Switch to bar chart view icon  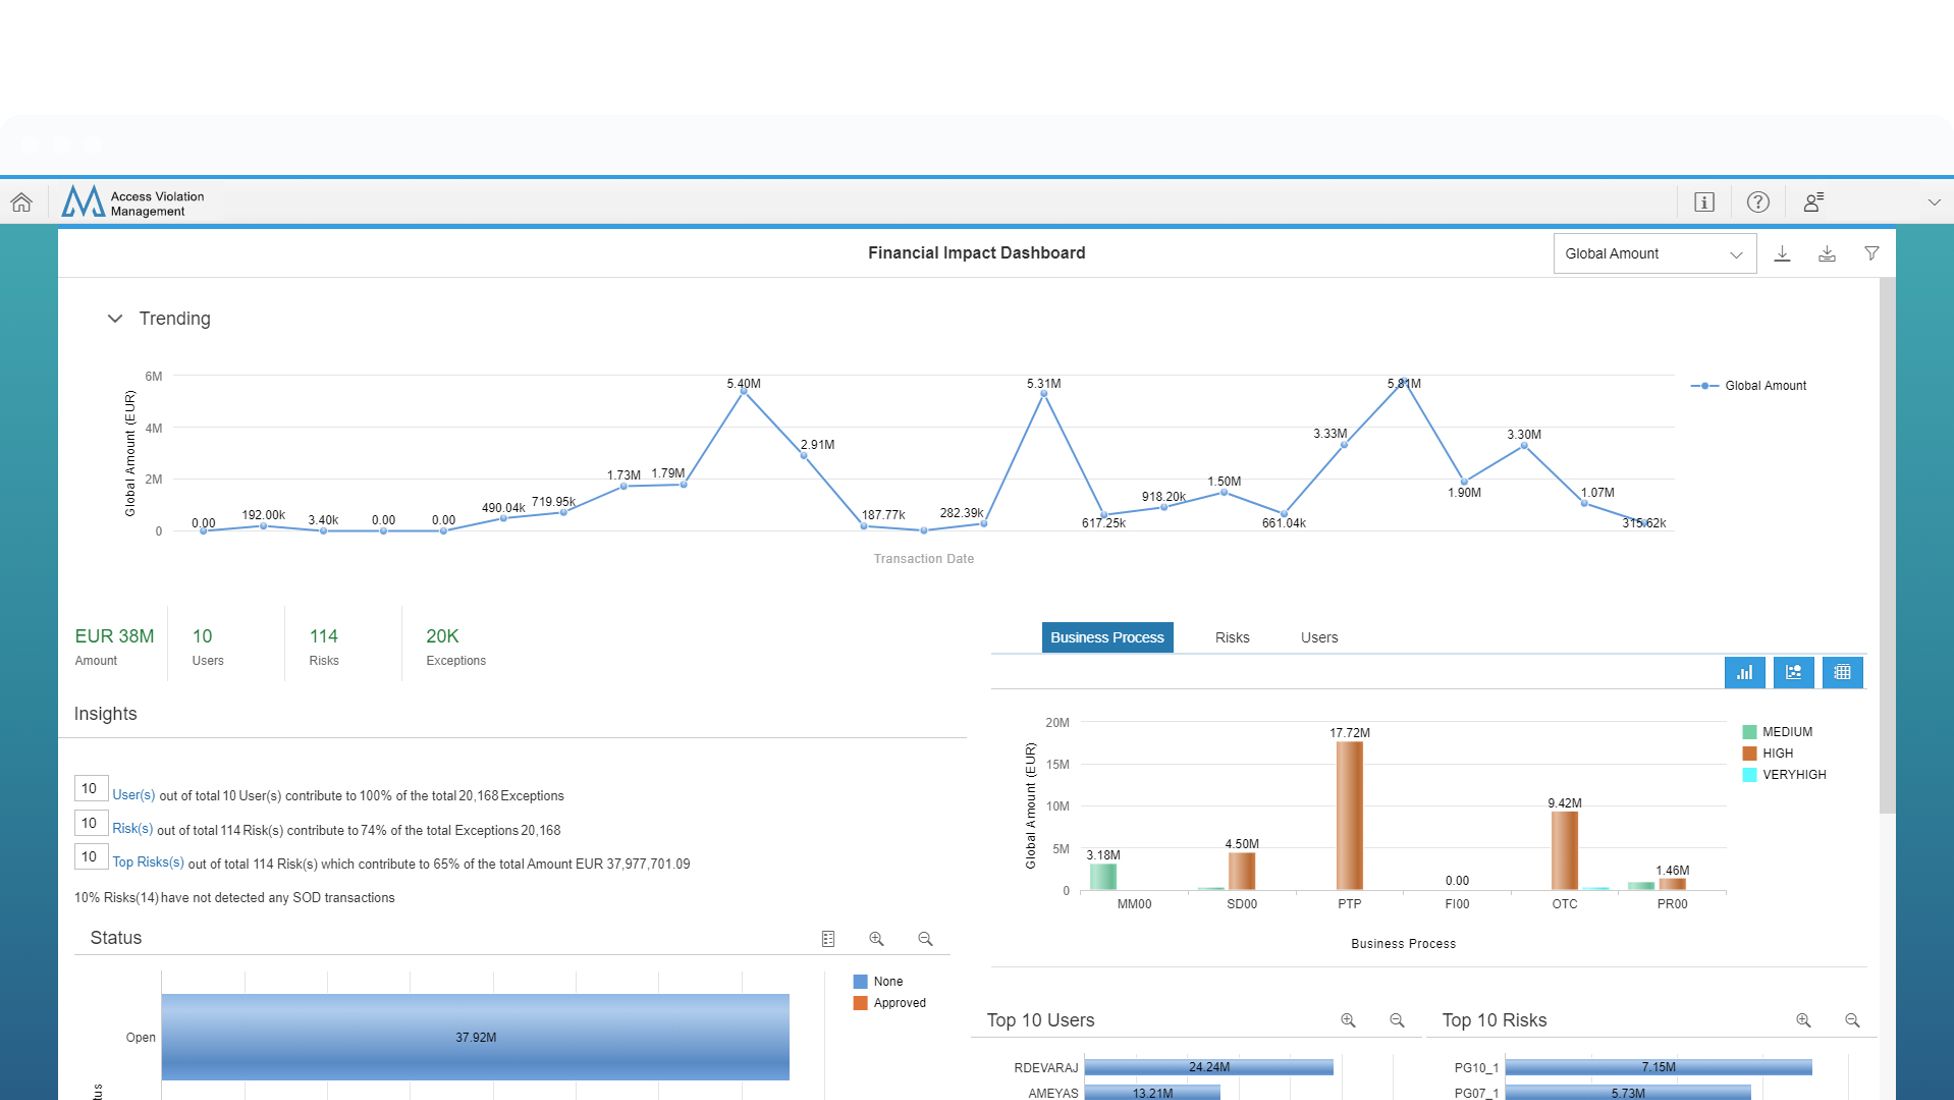coord(1744,673)
